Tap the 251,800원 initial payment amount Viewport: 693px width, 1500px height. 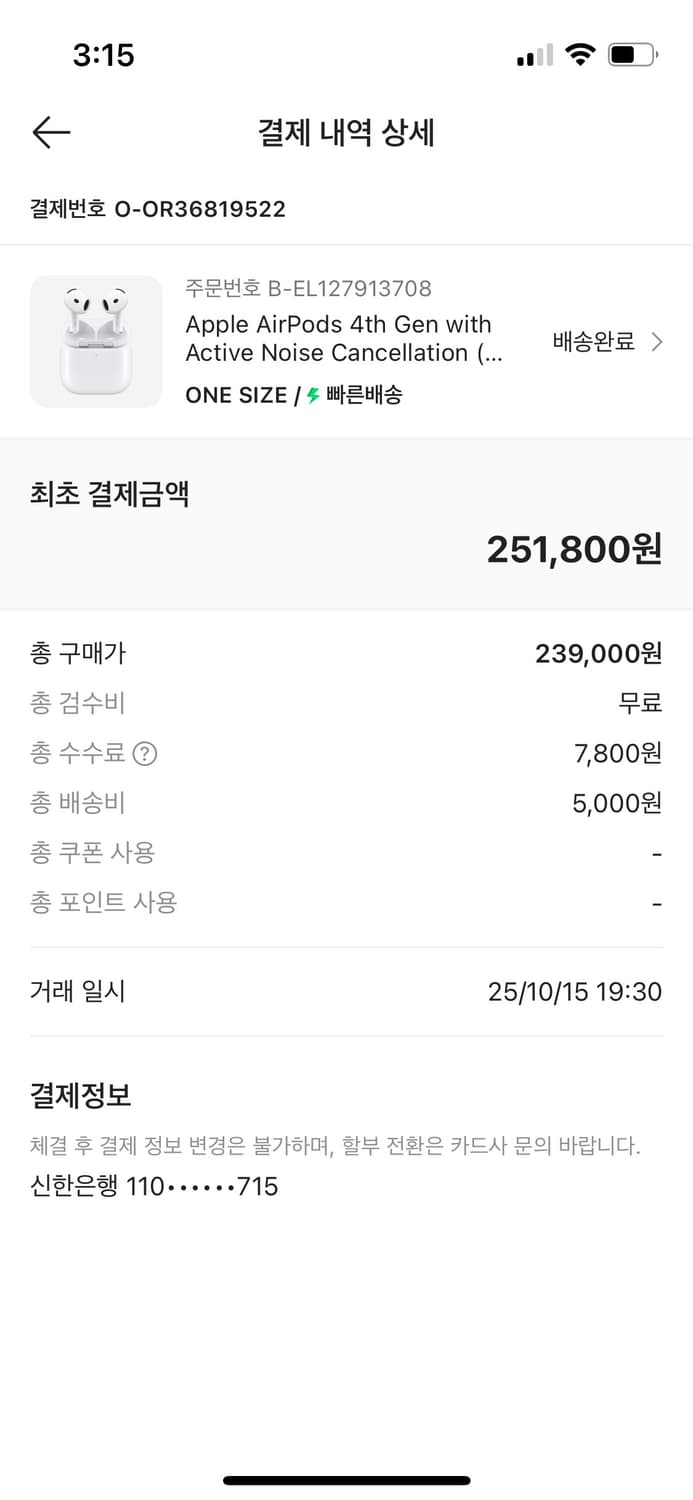tap(574, 549)
